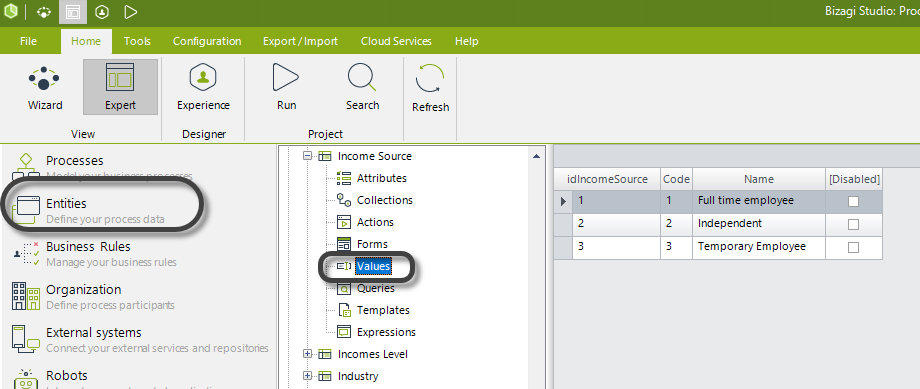Select the Home ribbon tab

click(x=86, y=41)
